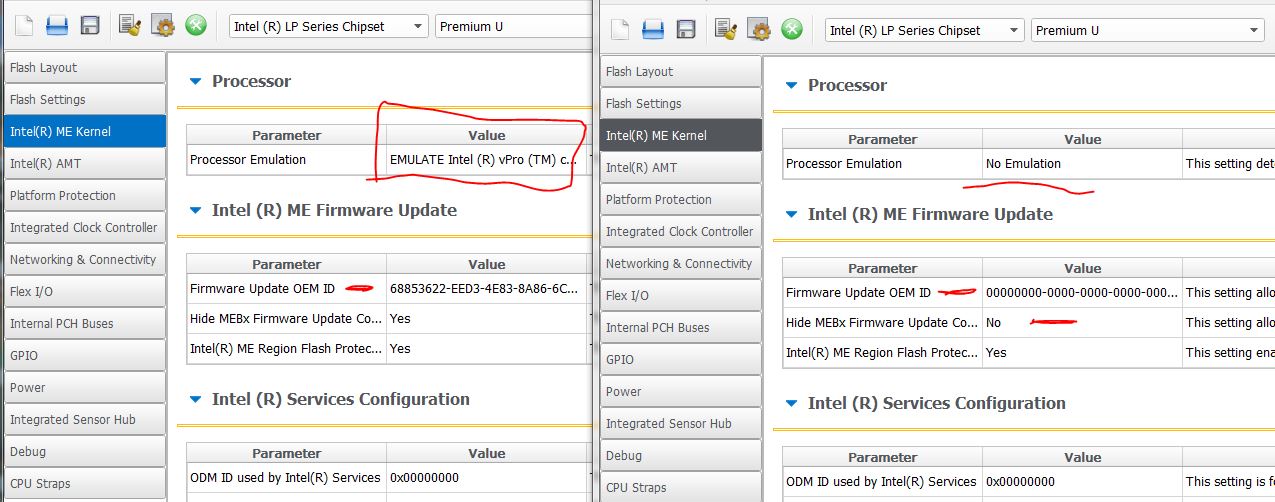Click the build settings gear icon in right window

click(x=758, y=30)
